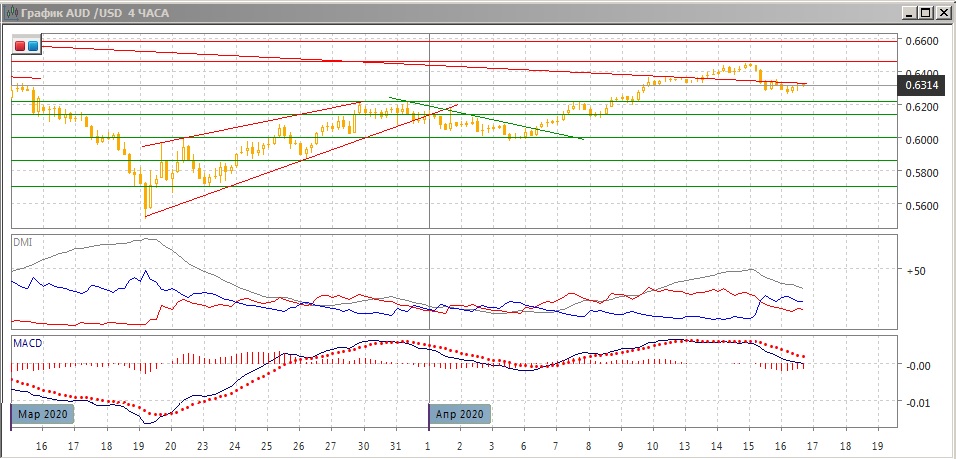Click the DMI indicator label
The image size is (956, 459).
(21, 242)
